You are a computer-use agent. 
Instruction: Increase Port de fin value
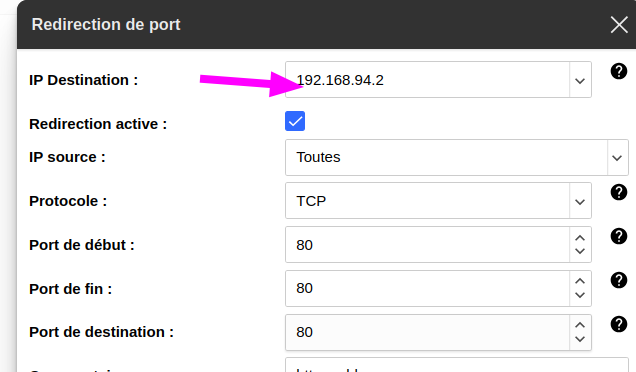click(x=580, y=281)
